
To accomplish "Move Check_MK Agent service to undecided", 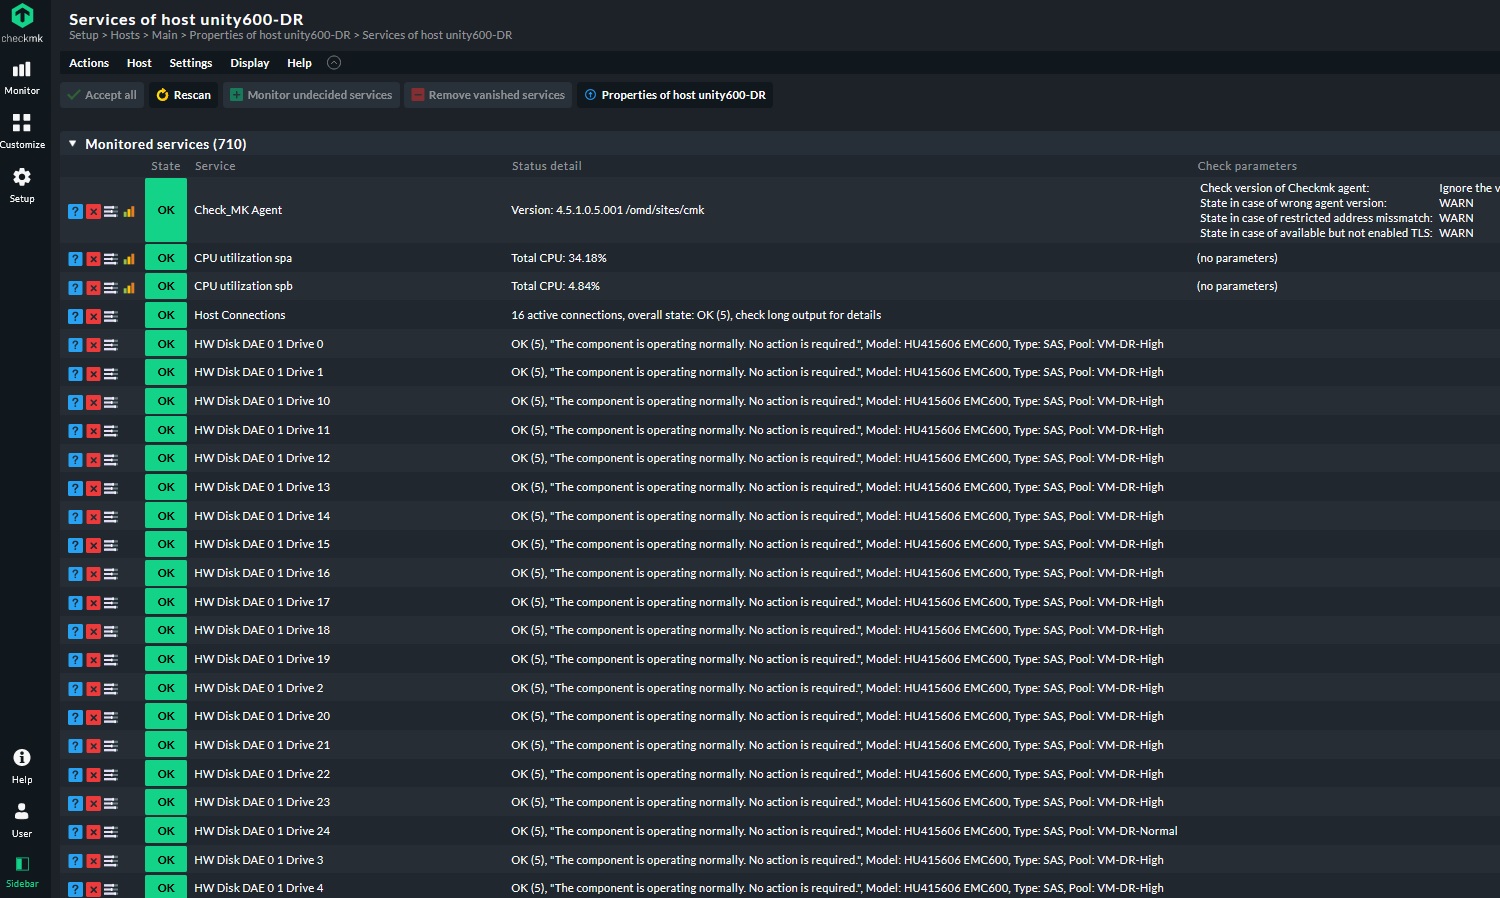I will (75, 211).
